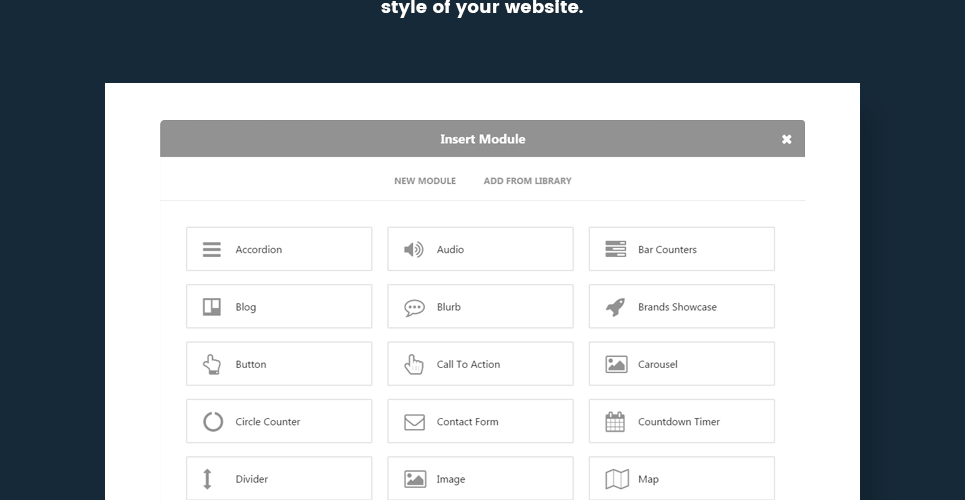Select the Divider arrows icon
Viewport: 965px width, 500px height.
pyautogui.click(x=208, y=479)
